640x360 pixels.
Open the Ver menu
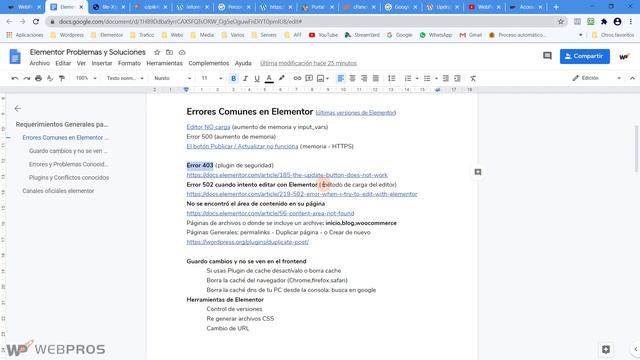81,63
